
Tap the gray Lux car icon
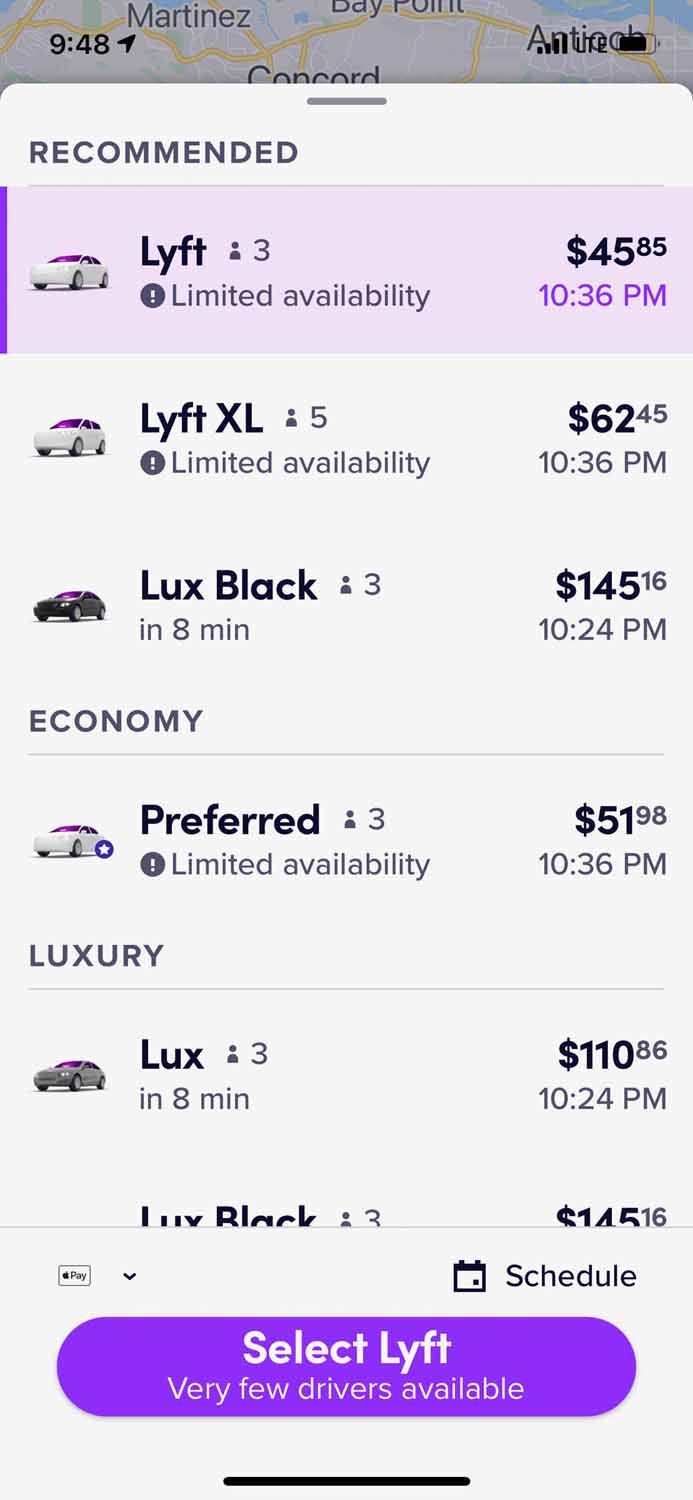click(x=68, y=1075)
